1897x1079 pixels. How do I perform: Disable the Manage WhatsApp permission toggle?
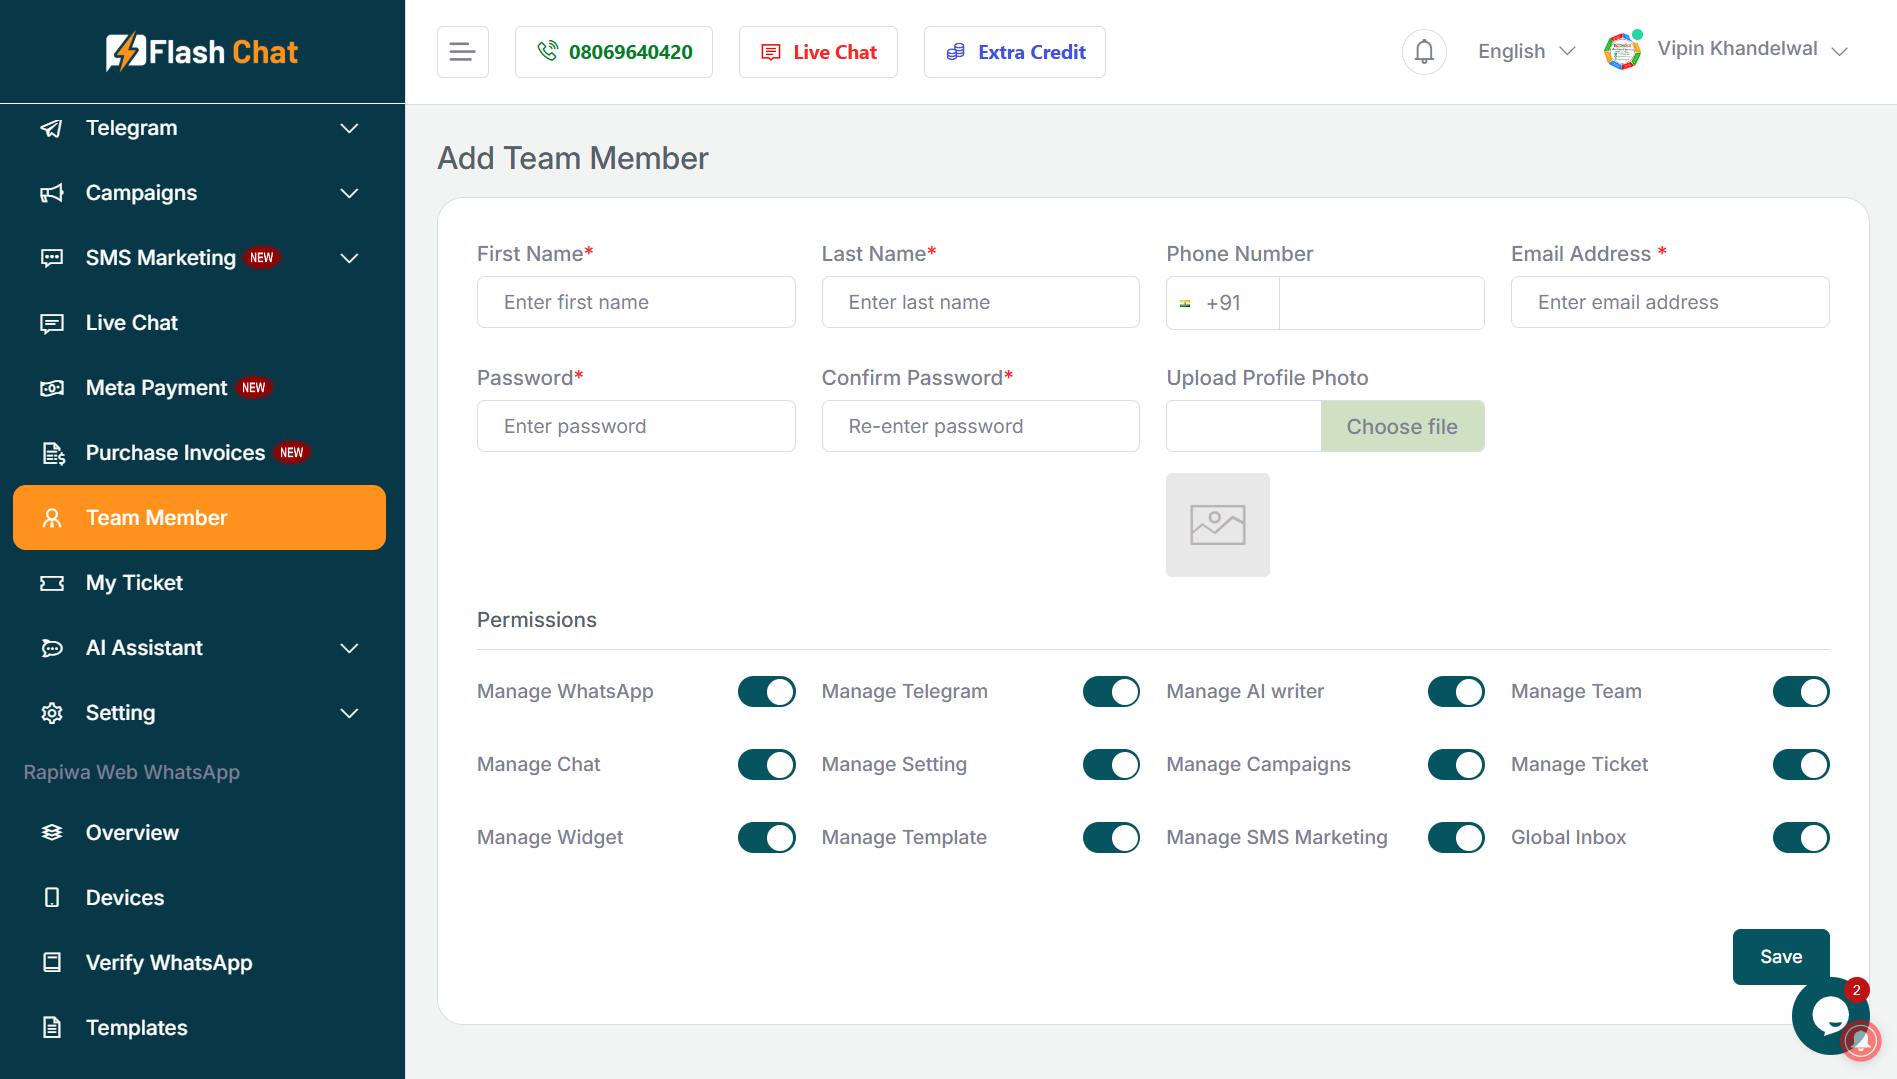click(x=766, y=692)
